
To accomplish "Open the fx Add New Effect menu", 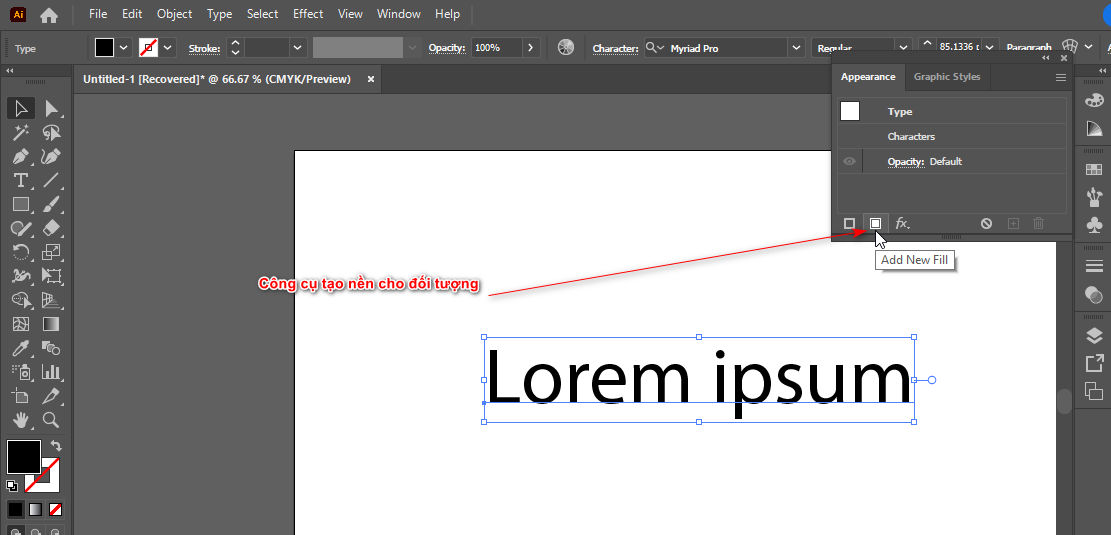I will click(901, 223).
